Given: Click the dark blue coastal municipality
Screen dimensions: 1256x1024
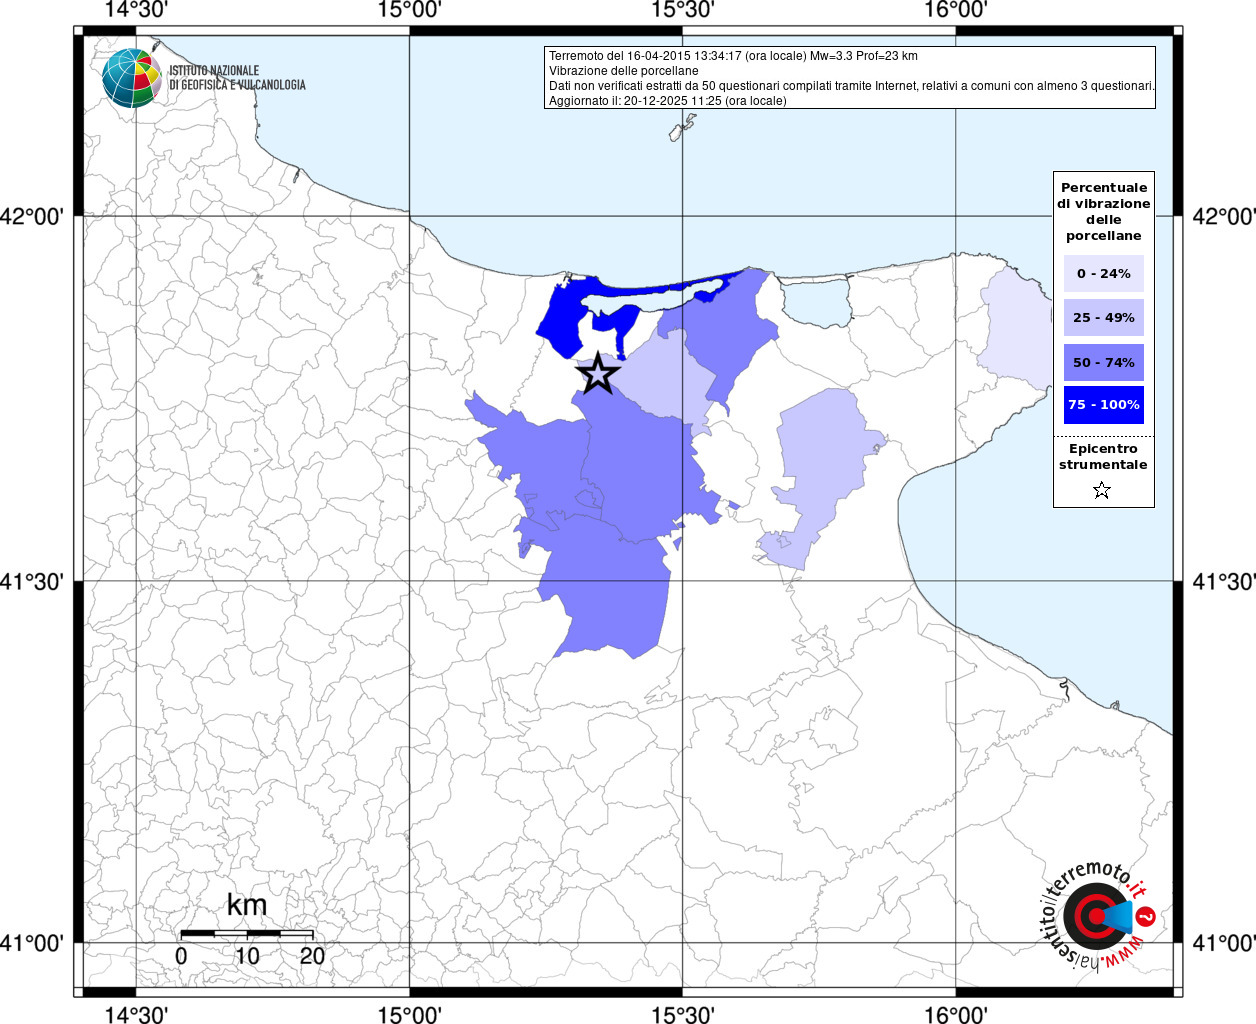Looking at the screenshot, I should [562, 313].
